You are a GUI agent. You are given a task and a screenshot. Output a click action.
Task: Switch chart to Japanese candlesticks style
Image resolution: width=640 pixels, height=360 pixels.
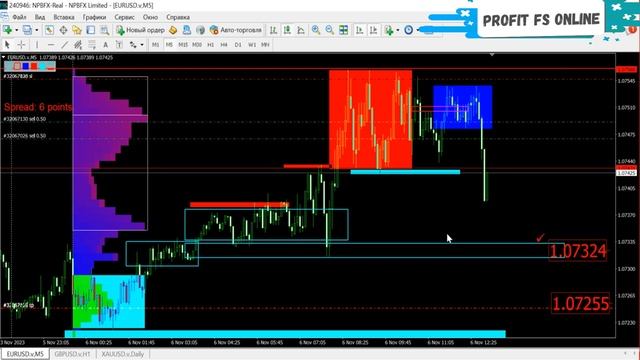click(x=287, y=30)
